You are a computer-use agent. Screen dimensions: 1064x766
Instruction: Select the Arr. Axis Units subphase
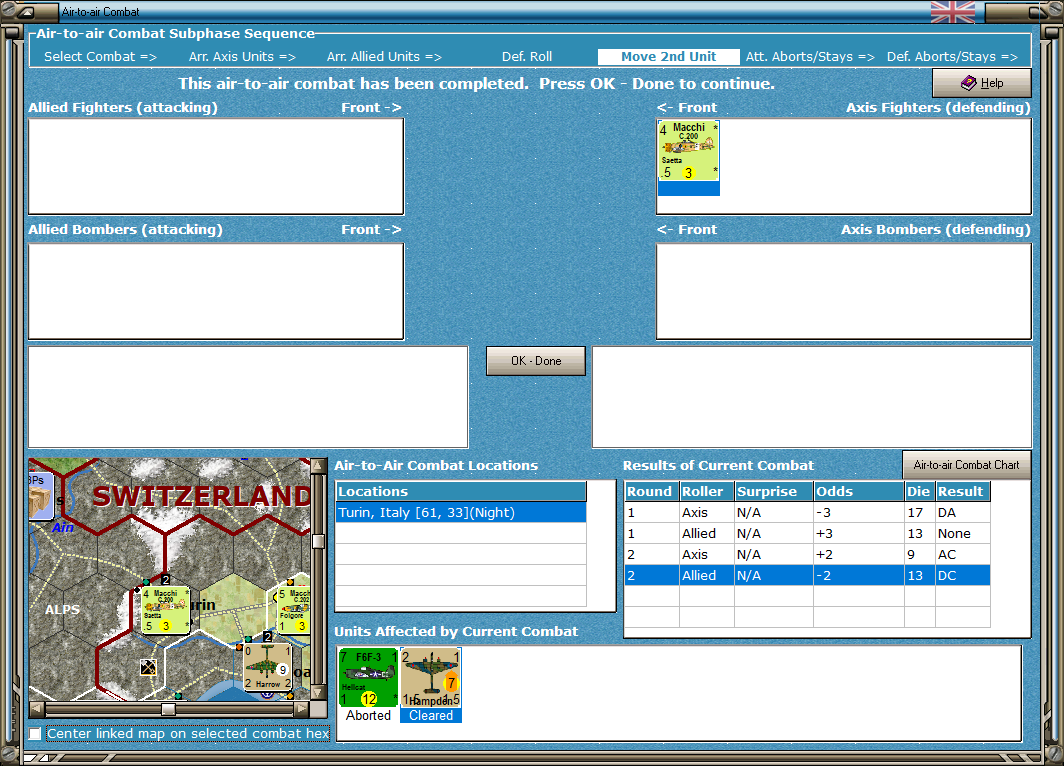(x=242, y=57)
